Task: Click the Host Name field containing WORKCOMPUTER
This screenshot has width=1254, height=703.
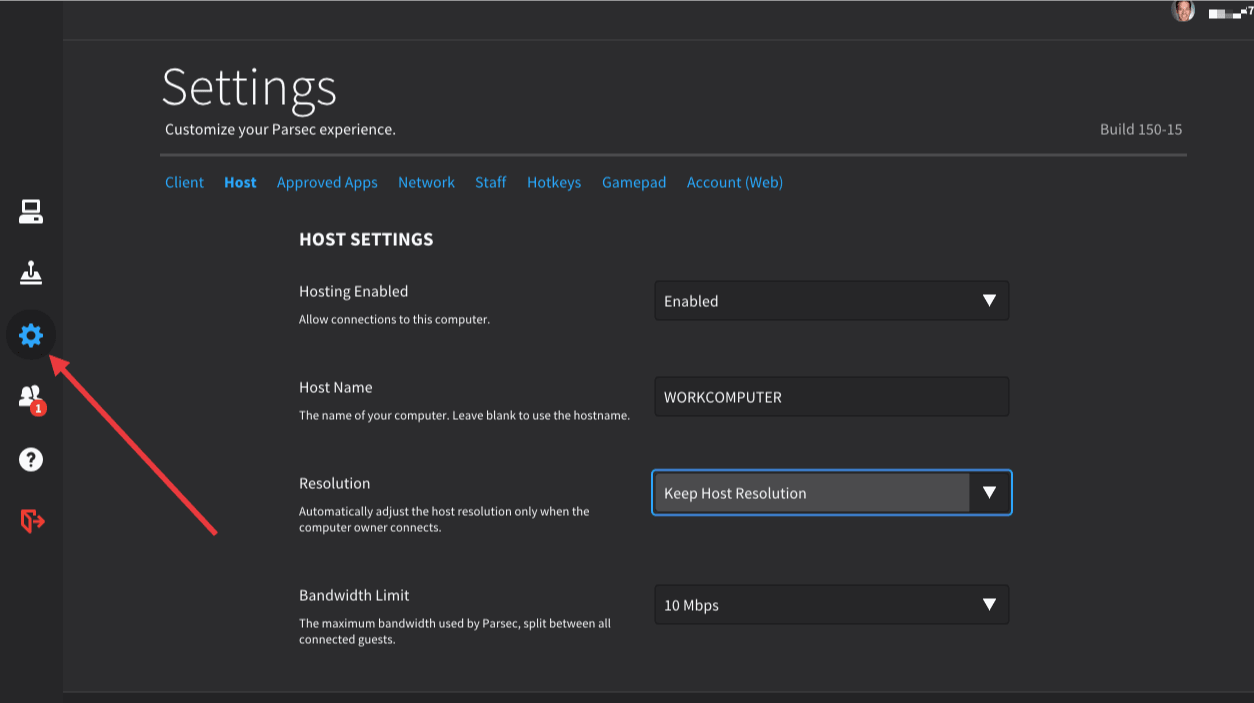Action: tap(831, 397)
